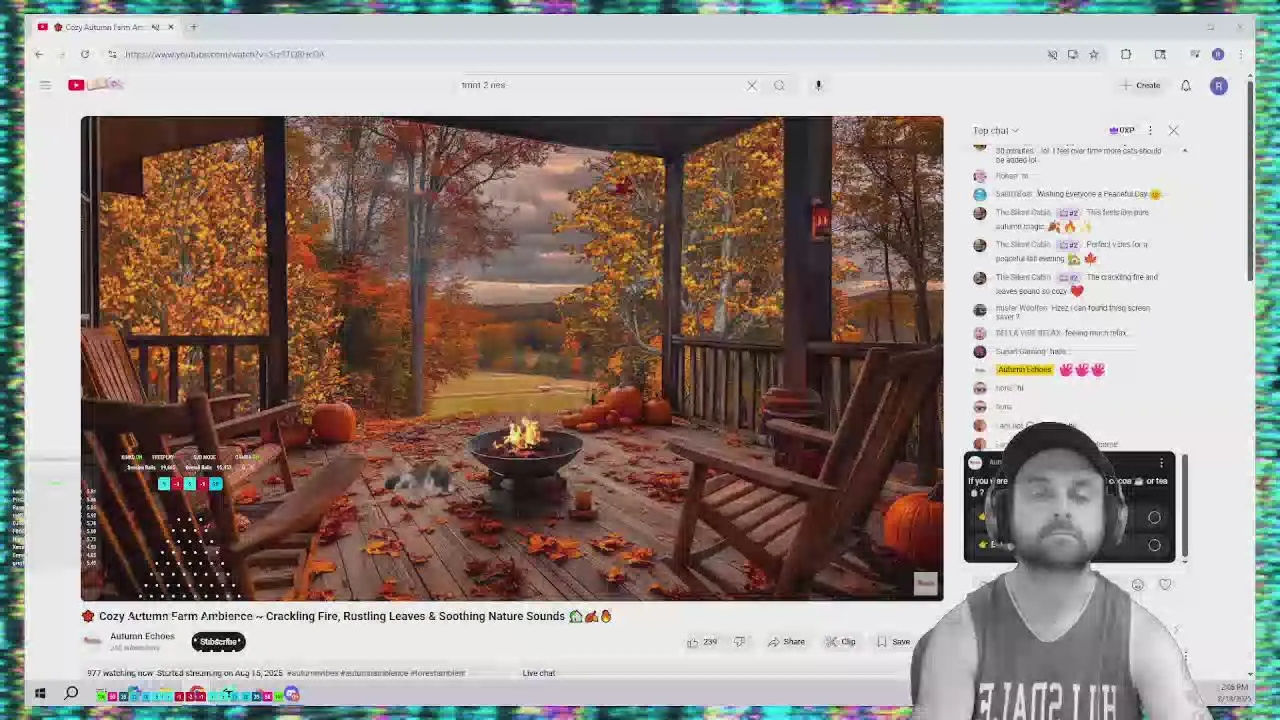Like the video
The height and width of the screenshot is (720, 1280).
click(701, 642)
